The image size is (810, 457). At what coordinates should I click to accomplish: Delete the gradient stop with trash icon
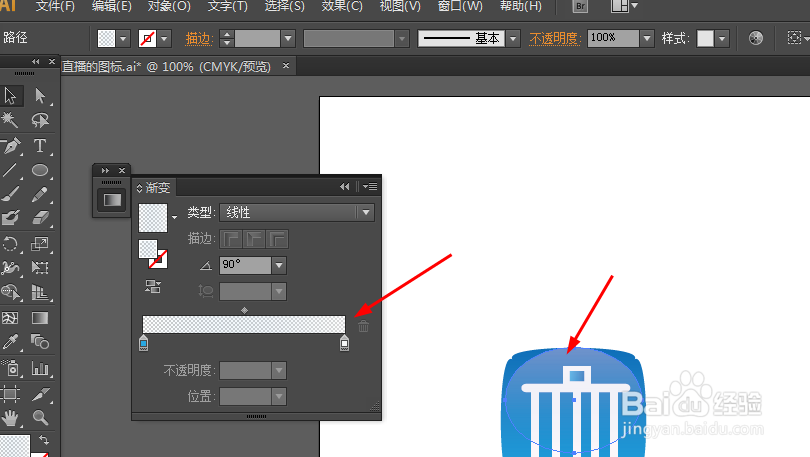click(x=363, y=326)
